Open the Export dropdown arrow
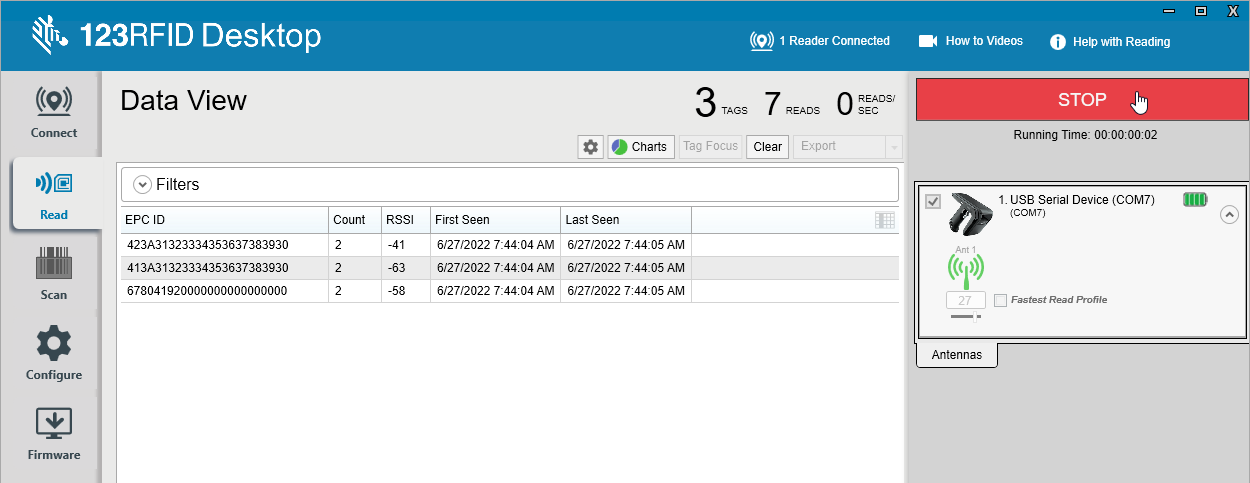1250x483 pixels. (x=893, y=147)
